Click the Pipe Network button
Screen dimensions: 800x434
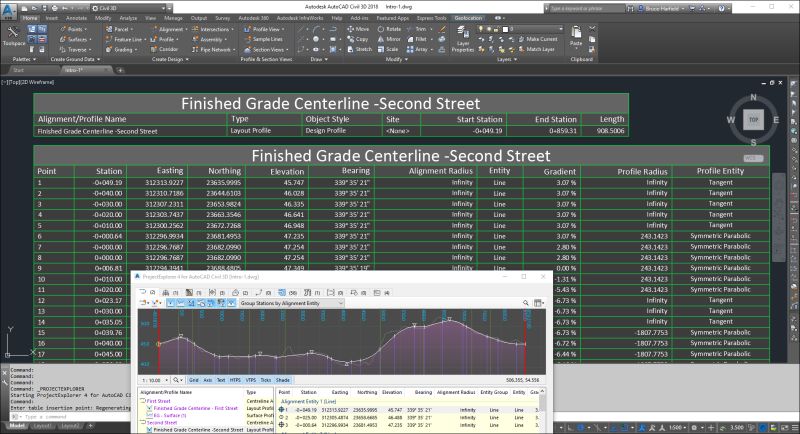[213, 49]
